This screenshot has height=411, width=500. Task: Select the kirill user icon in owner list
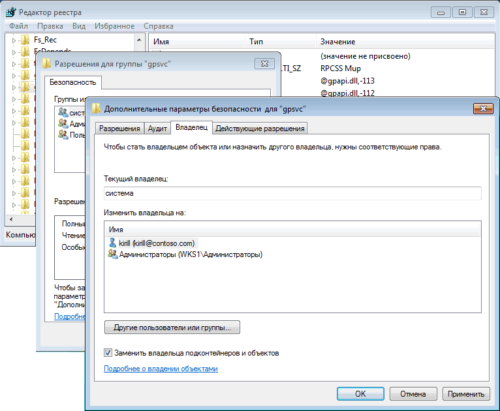click(113, 243)
